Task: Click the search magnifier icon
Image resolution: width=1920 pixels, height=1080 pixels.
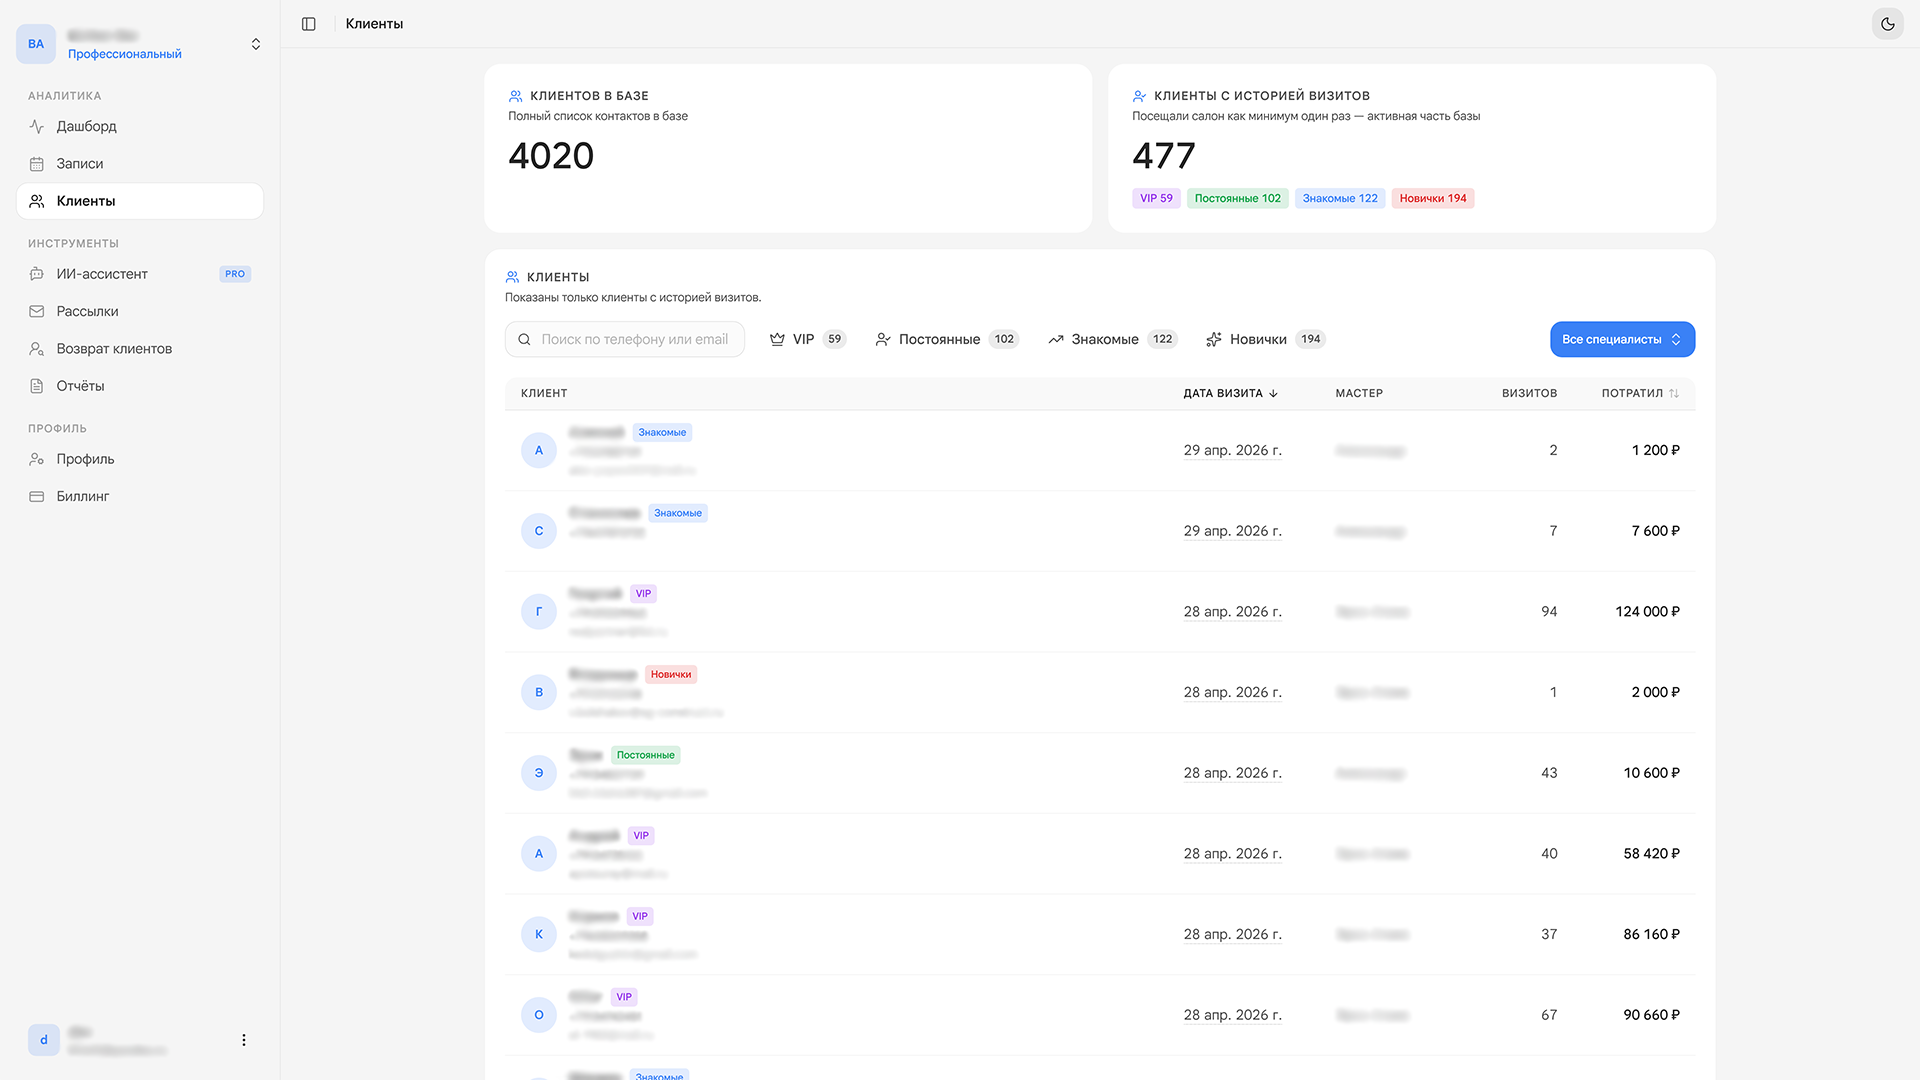Action: pos(524,339)
